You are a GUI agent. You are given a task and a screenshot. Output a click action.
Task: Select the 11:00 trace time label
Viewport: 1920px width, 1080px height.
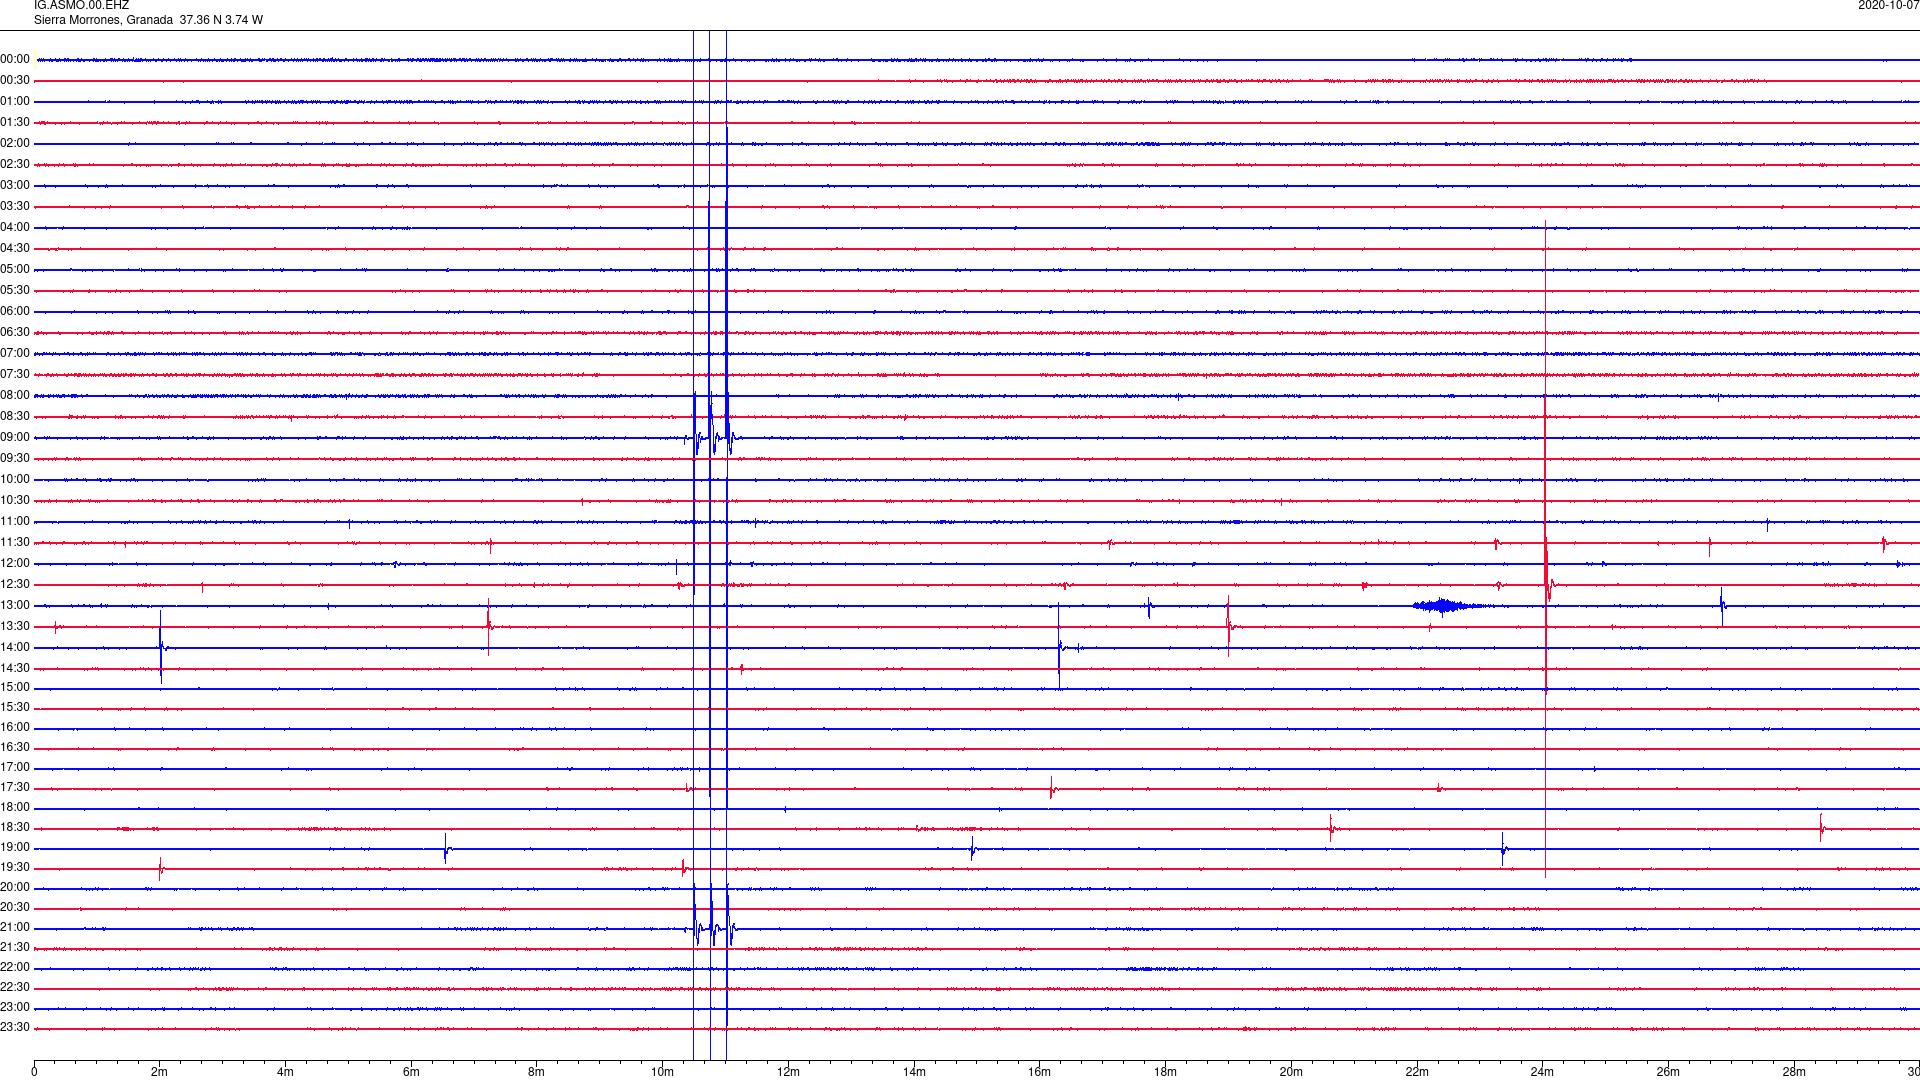point(15,522)
